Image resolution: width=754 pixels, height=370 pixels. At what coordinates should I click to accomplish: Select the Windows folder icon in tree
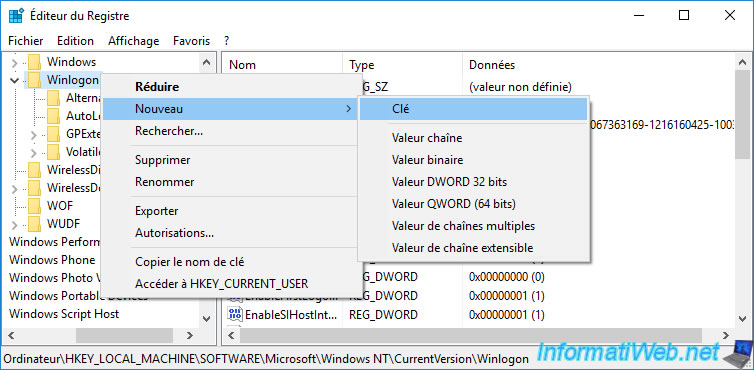click(x=35, y=62)
